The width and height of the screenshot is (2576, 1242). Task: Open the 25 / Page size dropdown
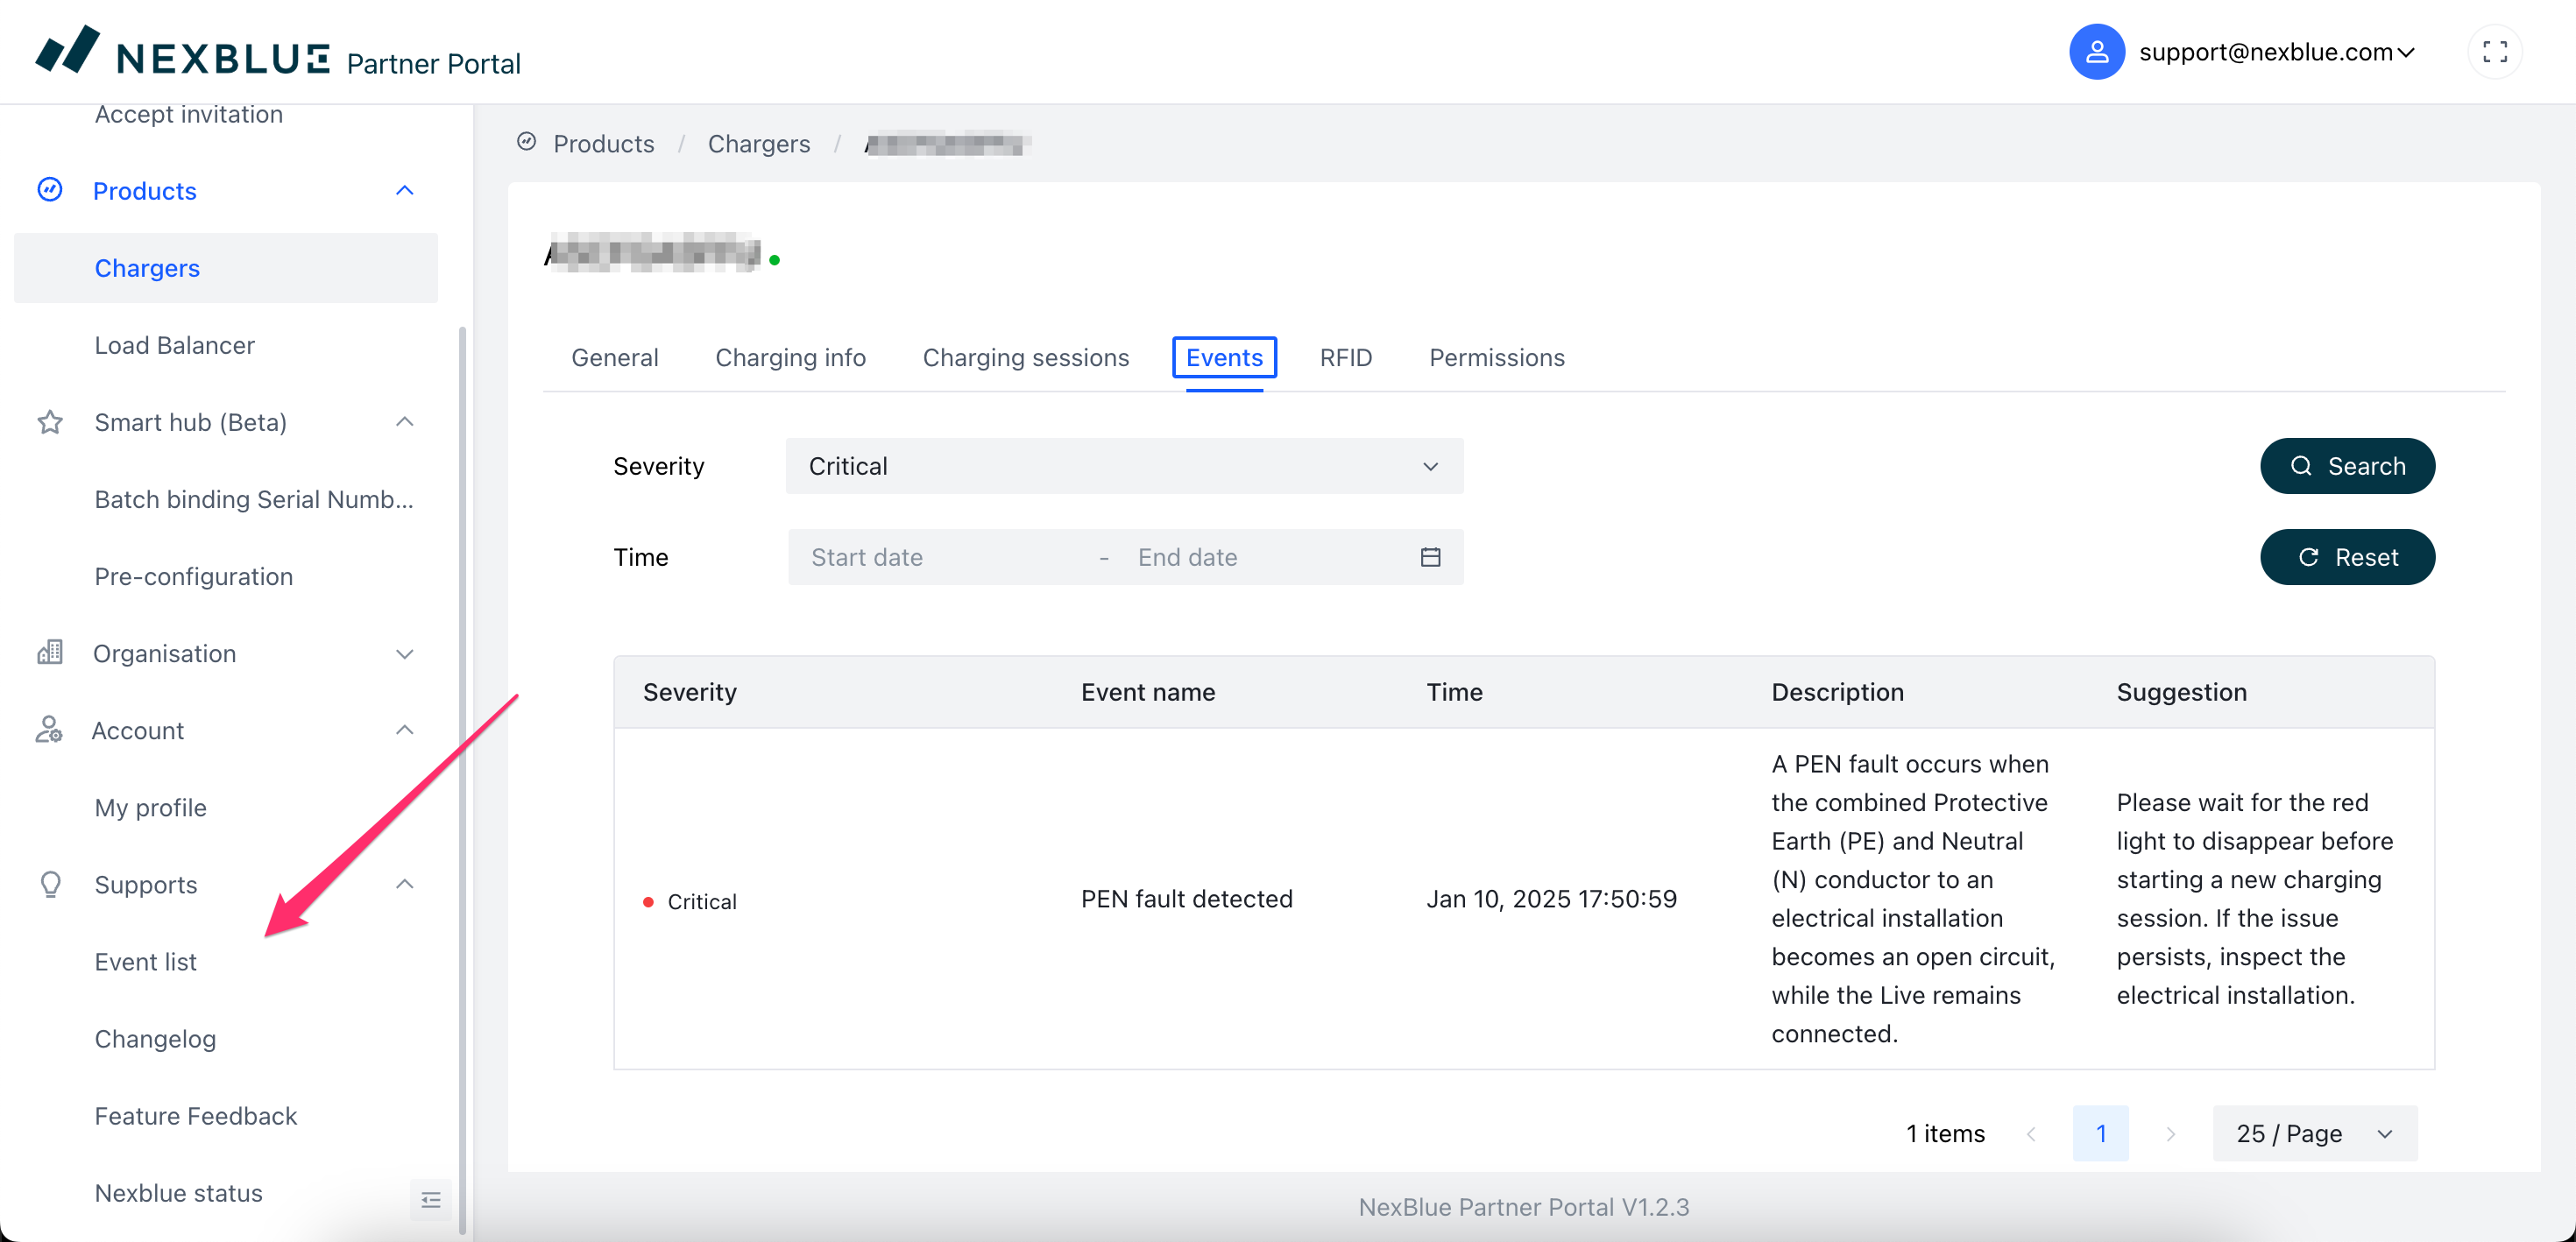pos(2314,1133)
